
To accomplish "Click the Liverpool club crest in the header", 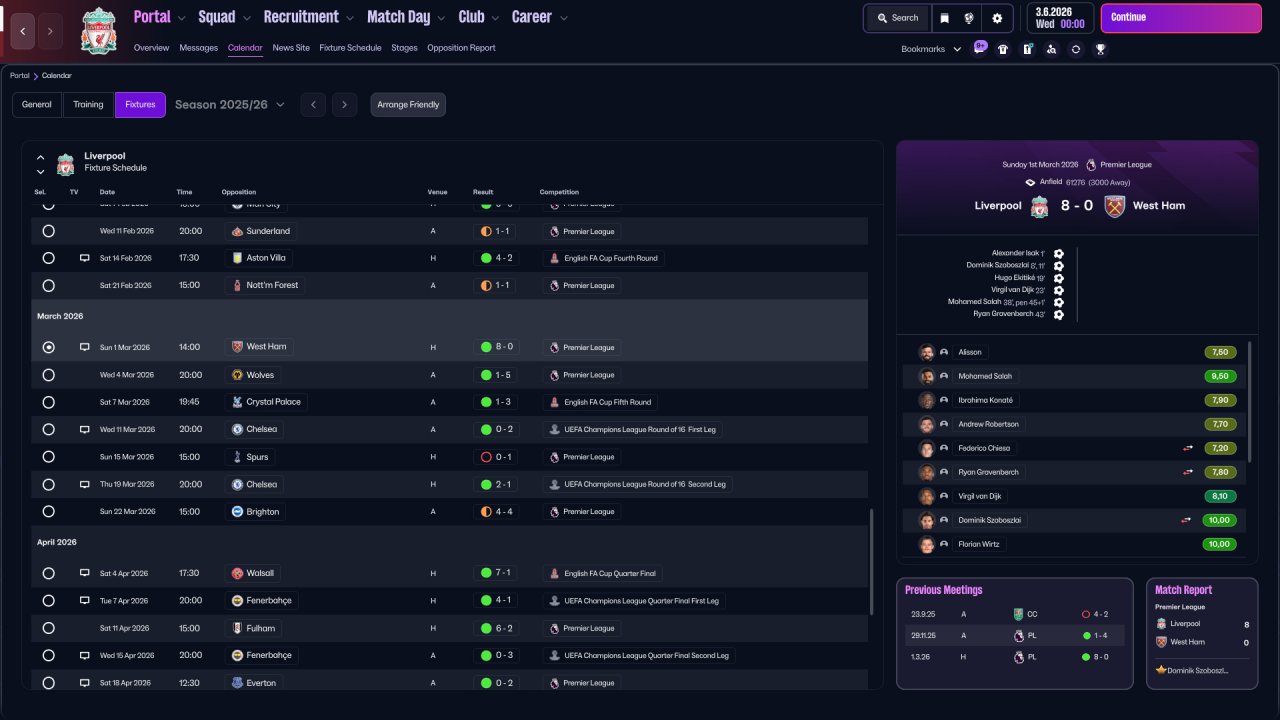I will (99, 31).
